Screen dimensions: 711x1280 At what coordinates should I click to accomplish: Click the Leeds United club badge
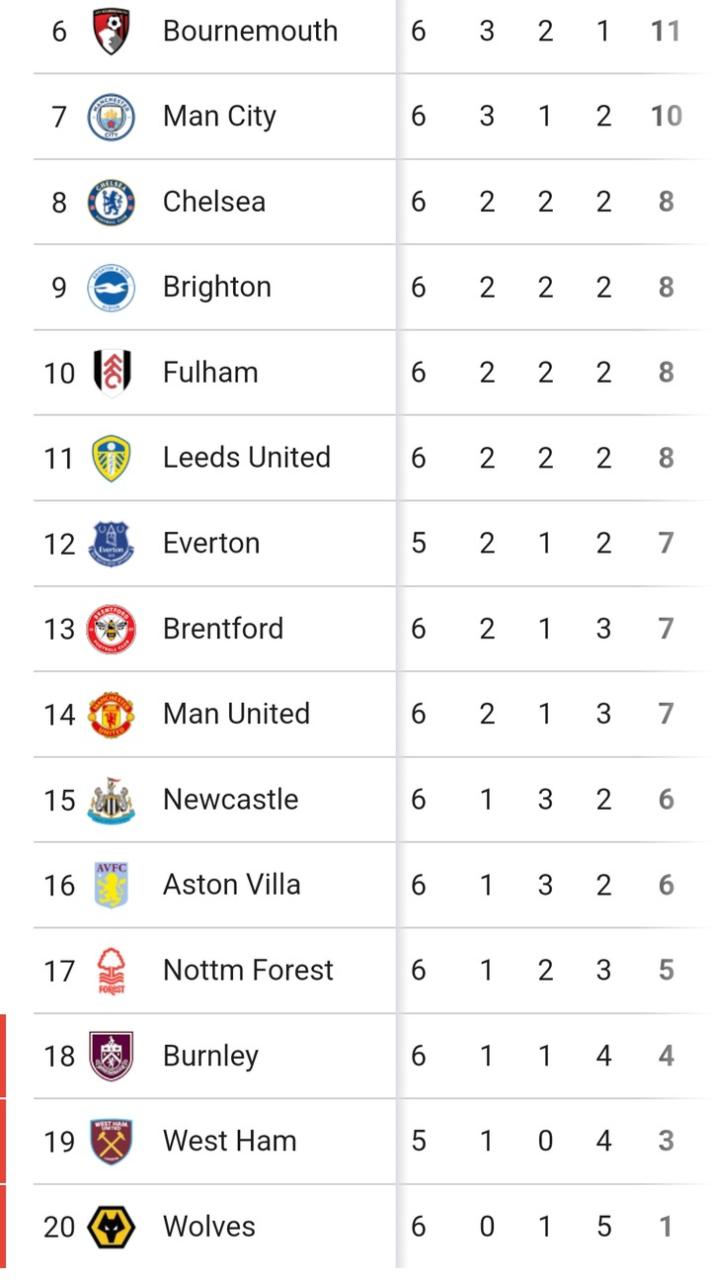click(111, 458)
